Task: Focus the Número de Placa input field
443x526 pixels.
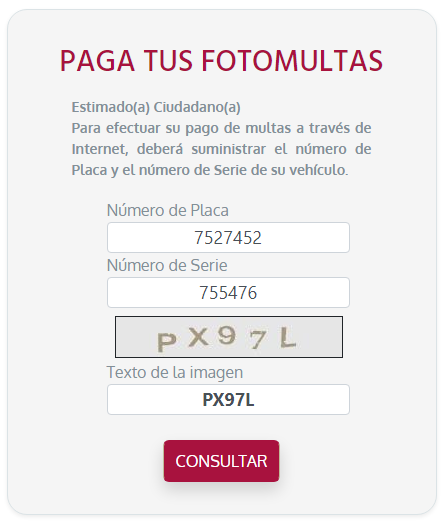Action: pos(228,238)
